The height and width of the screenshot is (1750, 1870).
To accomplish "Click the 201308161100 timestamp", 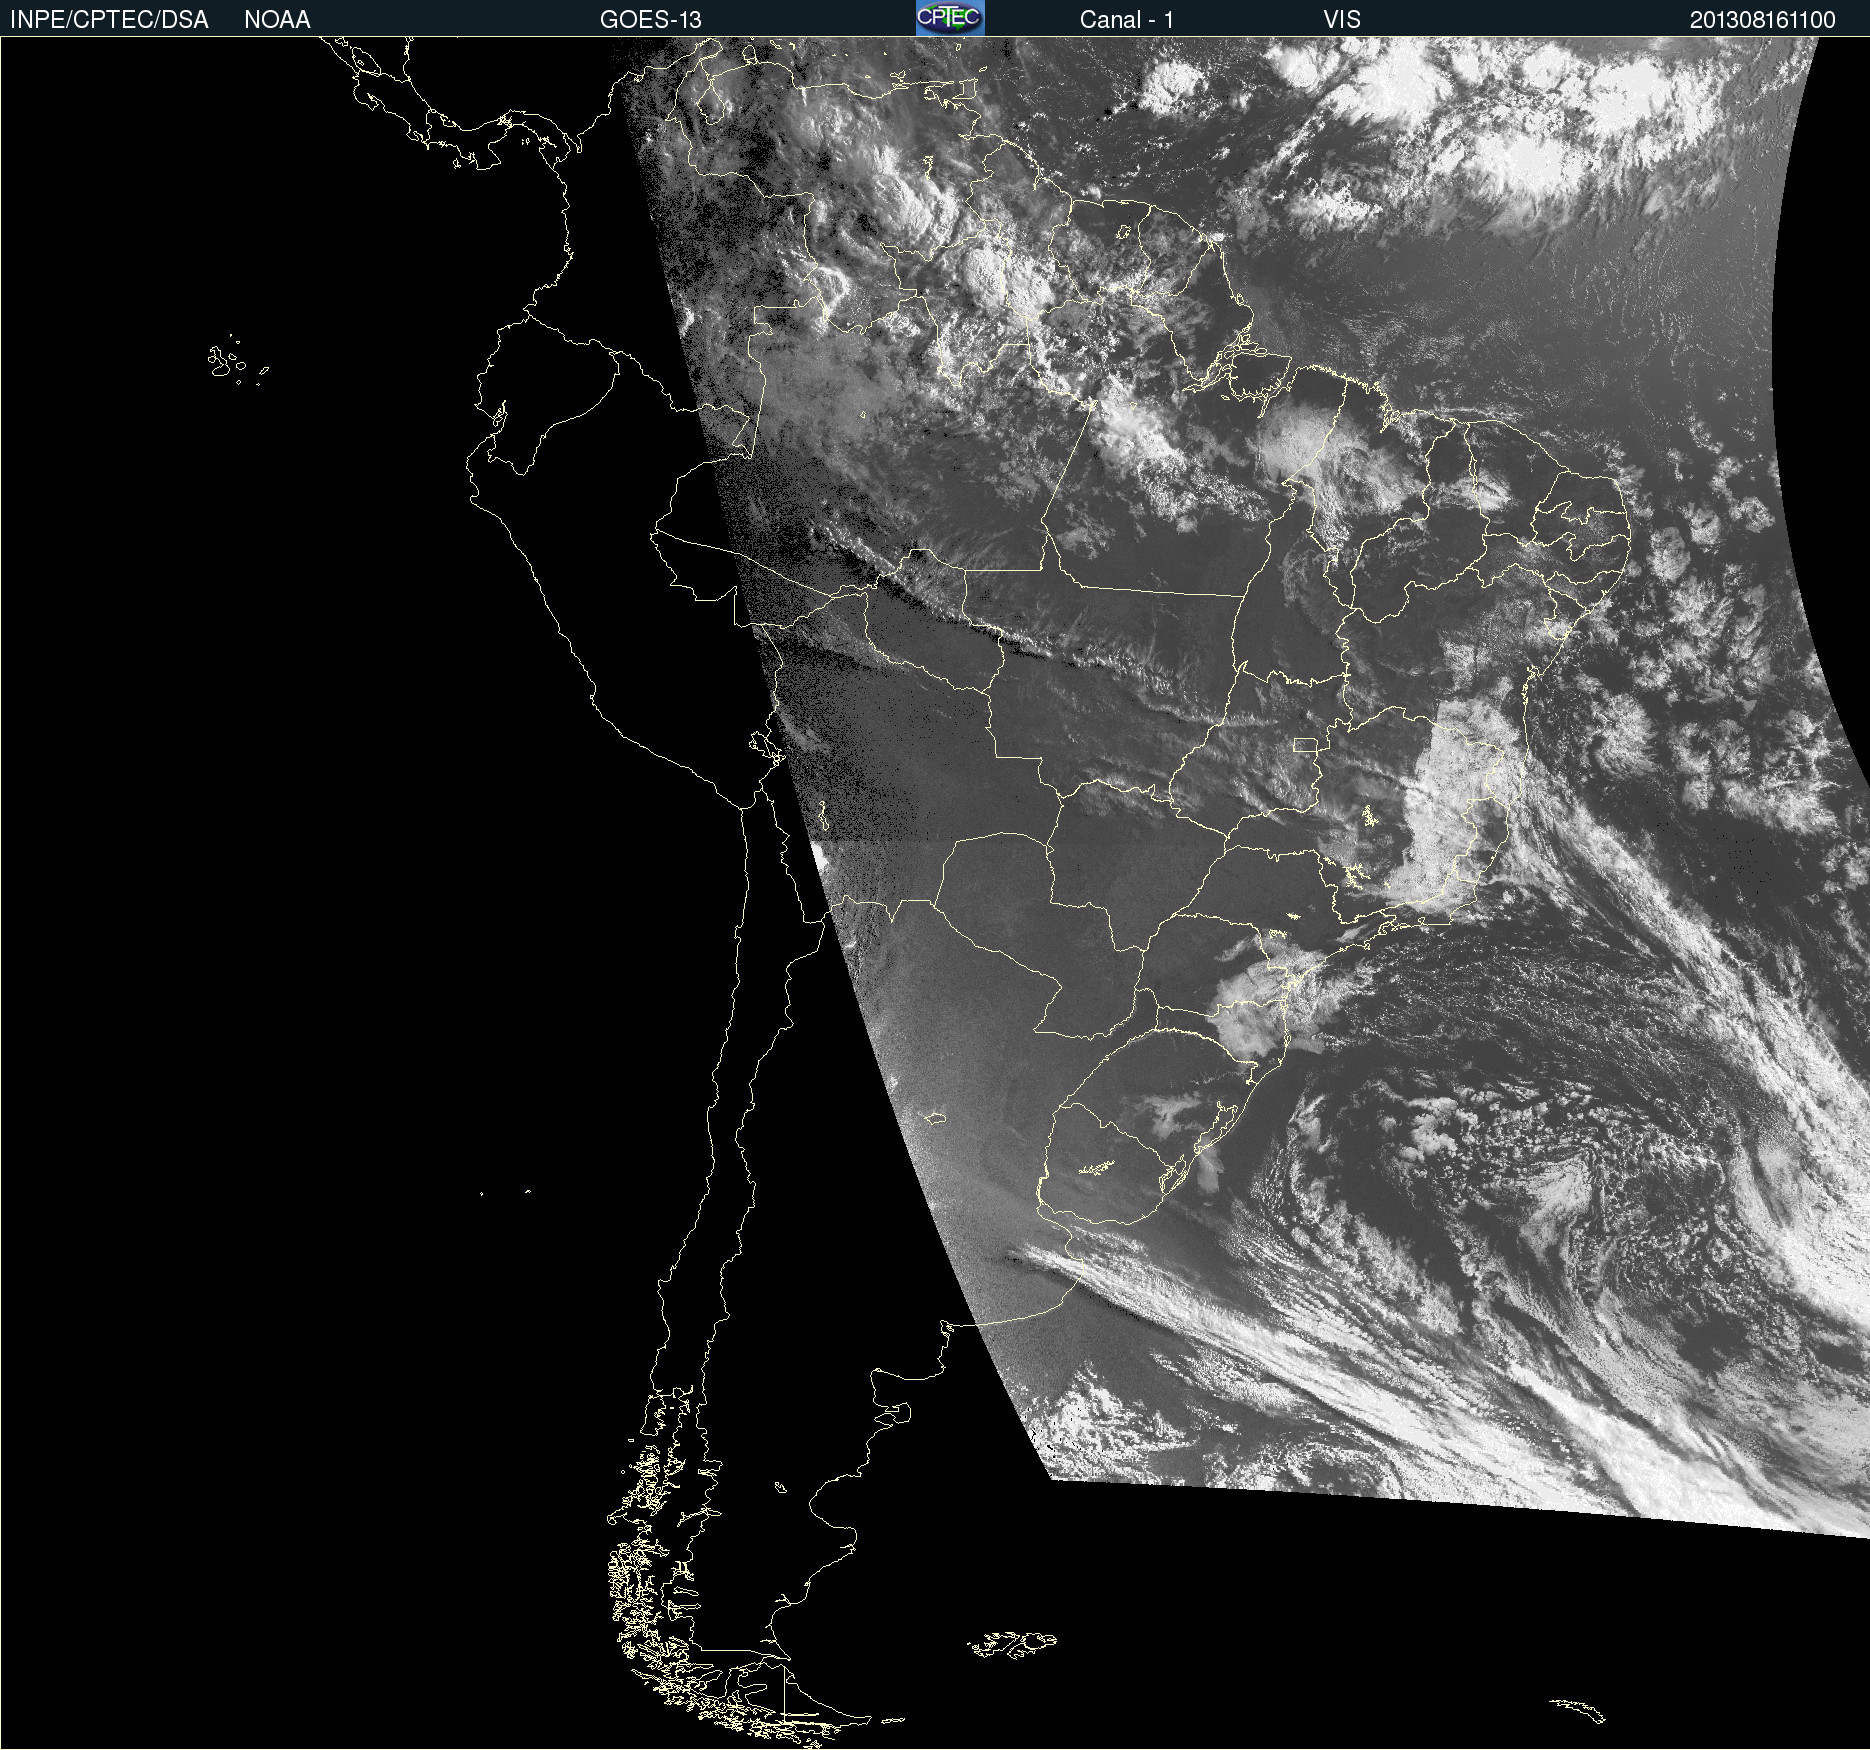I will 1762,19.
